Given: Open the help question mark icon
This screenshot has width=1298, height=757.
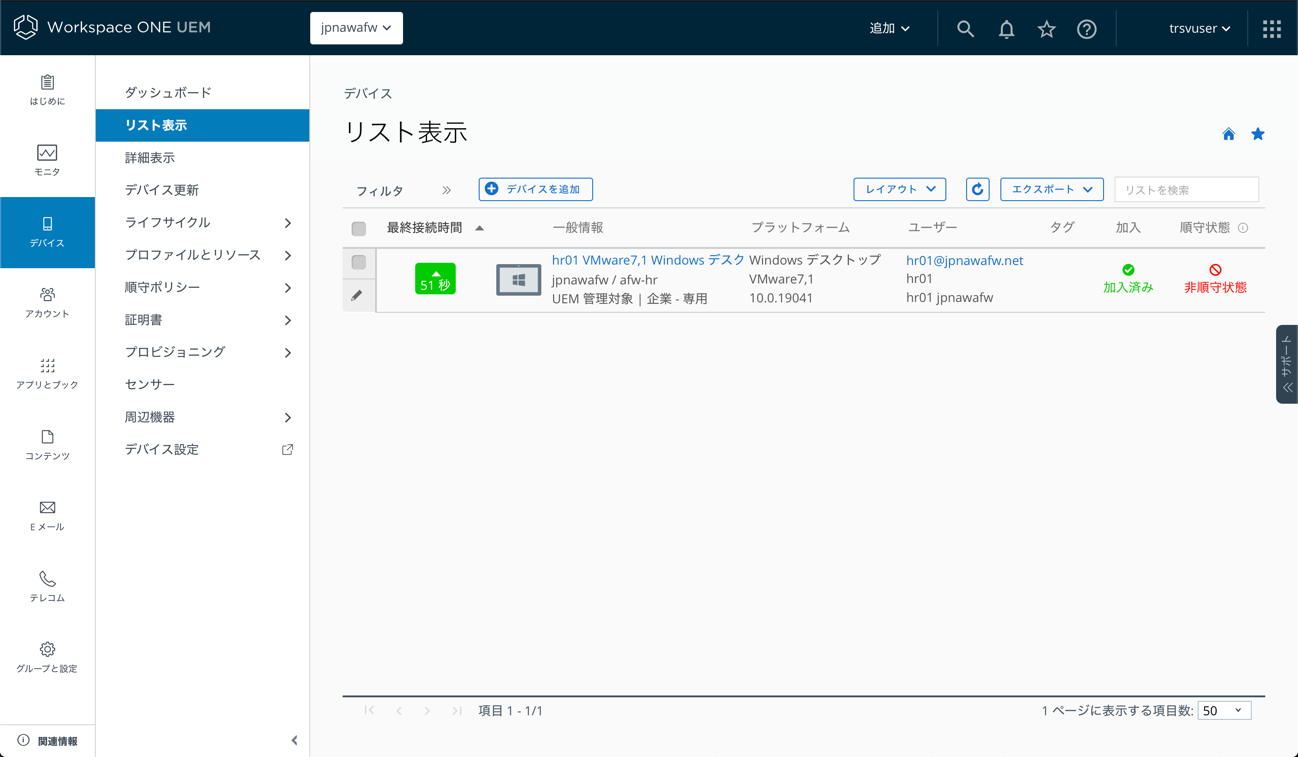Looking at the screenshot, I should 1087,29.
